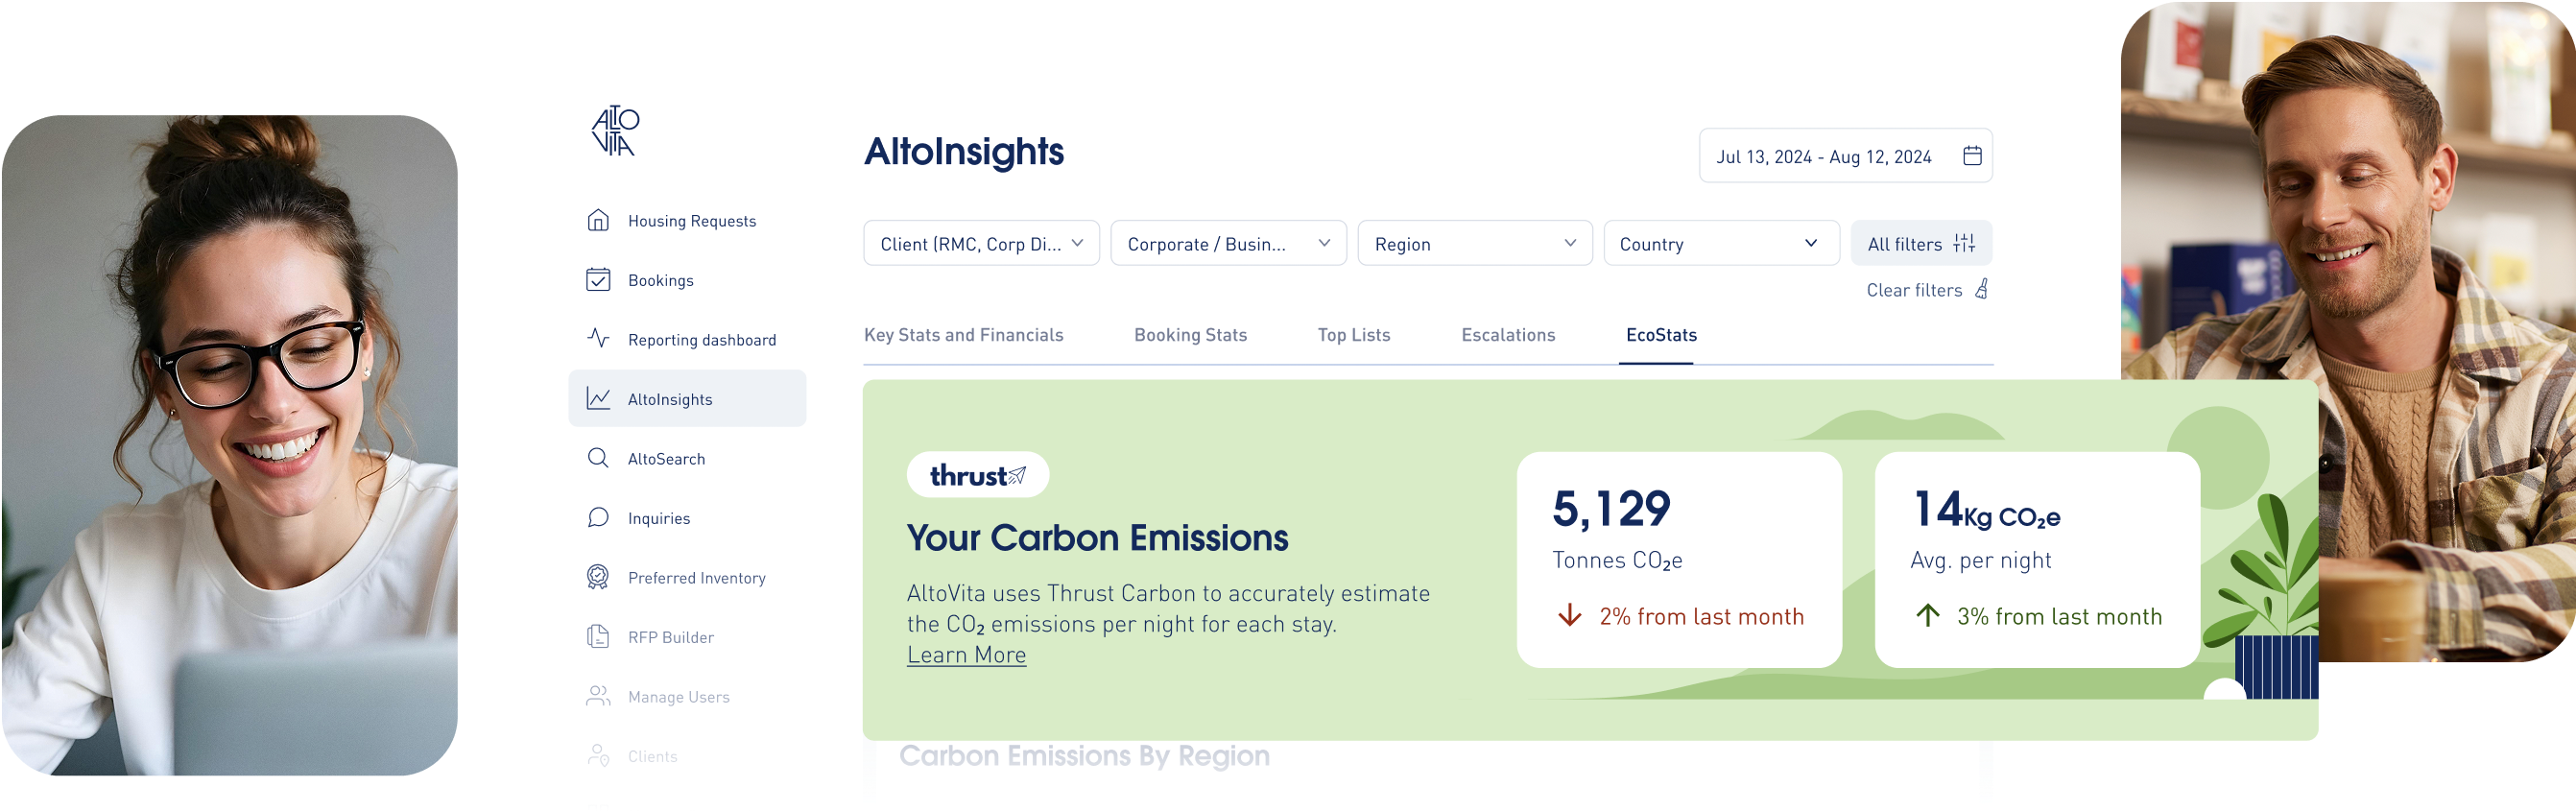The height and width of the screenshot is (811, 2576).
Task: Select the Escalations tab
Action: coord(1508,334)
